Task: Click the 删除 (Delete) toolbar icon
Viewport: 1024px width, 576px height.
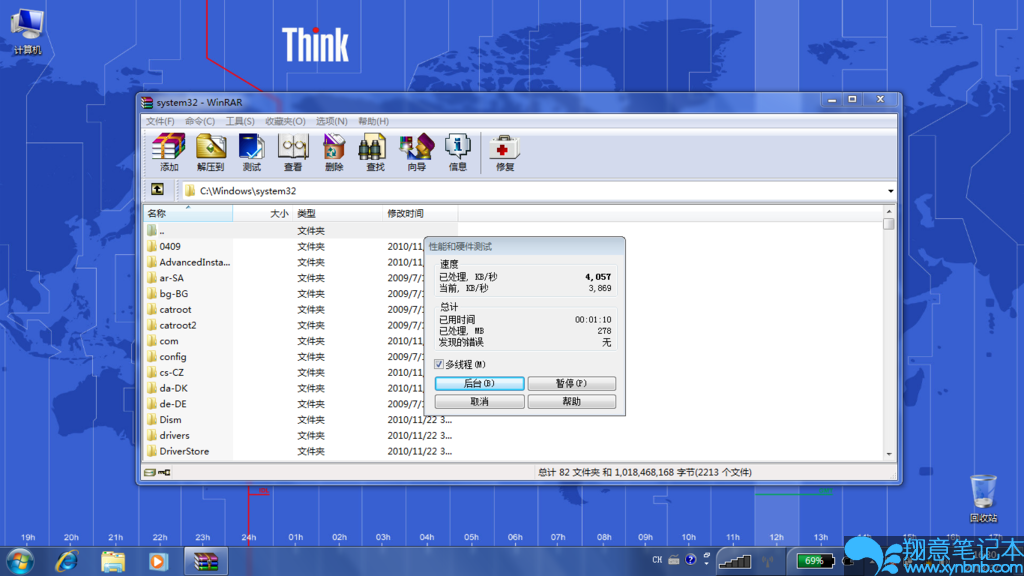Action: (334, 152)
